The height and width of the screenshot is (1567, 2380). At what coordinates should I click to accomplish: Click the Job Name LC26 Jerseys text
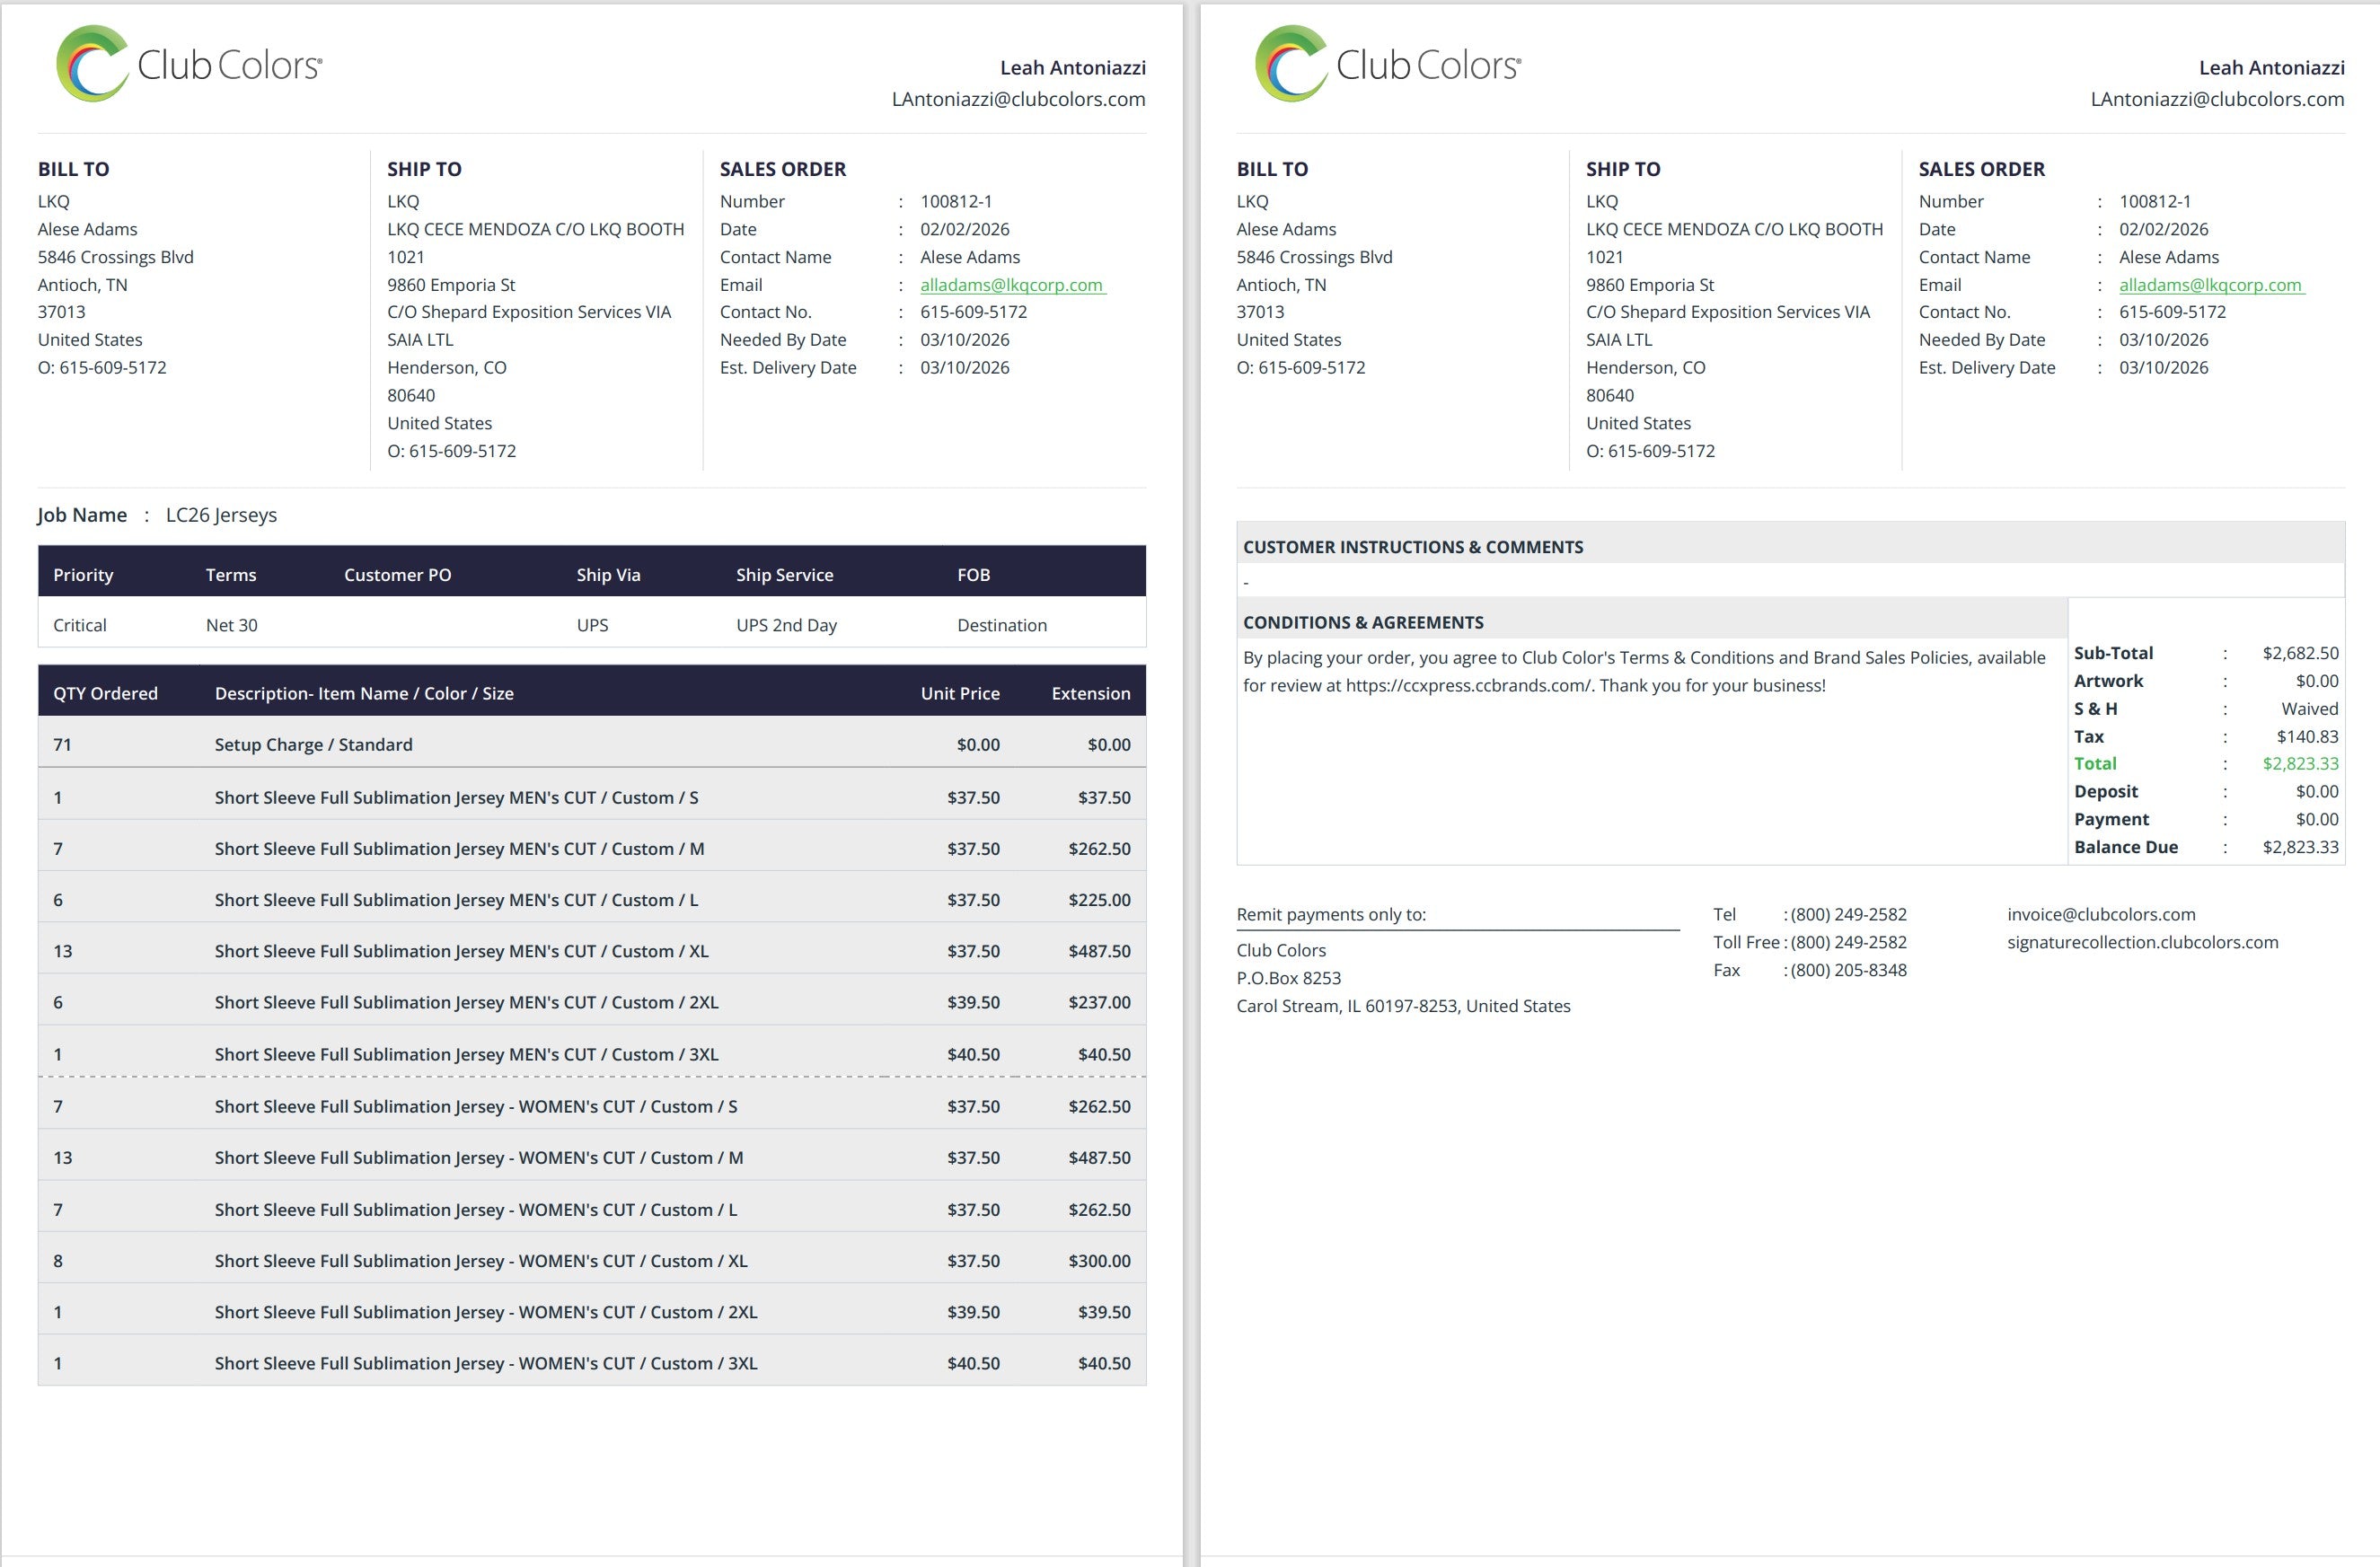pyautogui.click(x=221, y=515)
